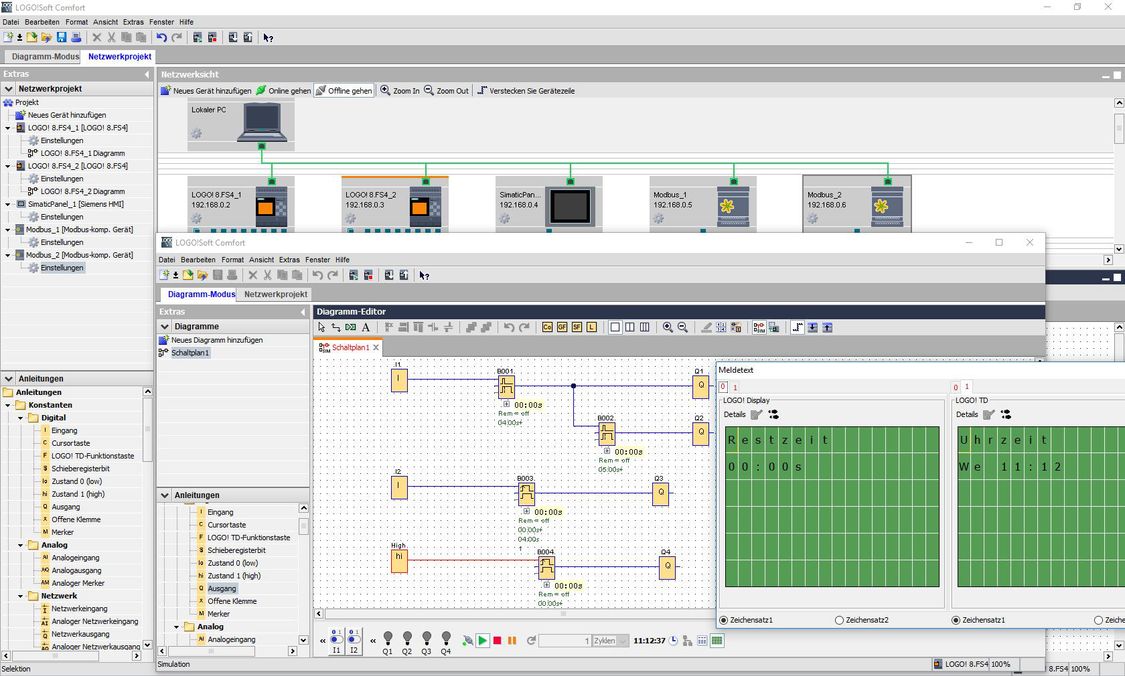This screenshot has height=676, width=1125.
Task: Click 'Neues Gerät hinzufügen' in Netzwerksicht toolbar
Action: coord(206,91)
